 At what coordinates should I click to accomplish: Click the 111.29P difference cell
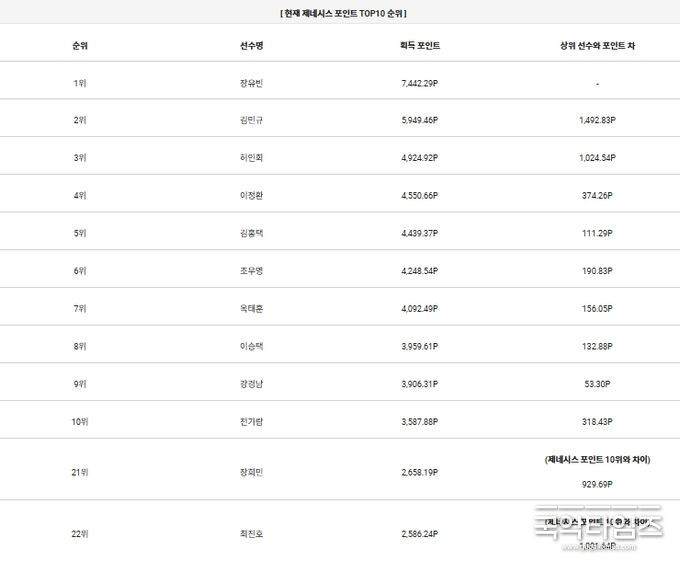tap(597, 233)
